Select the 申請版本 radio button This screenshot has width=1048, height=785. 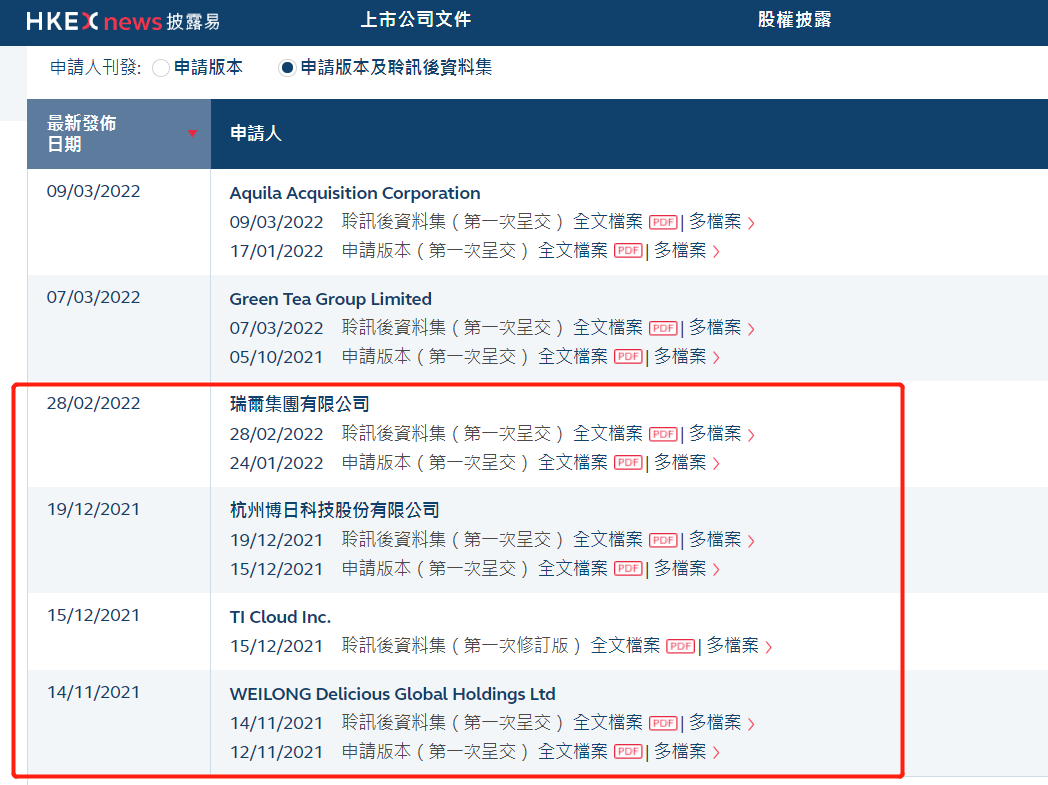(x=160, y=68)
